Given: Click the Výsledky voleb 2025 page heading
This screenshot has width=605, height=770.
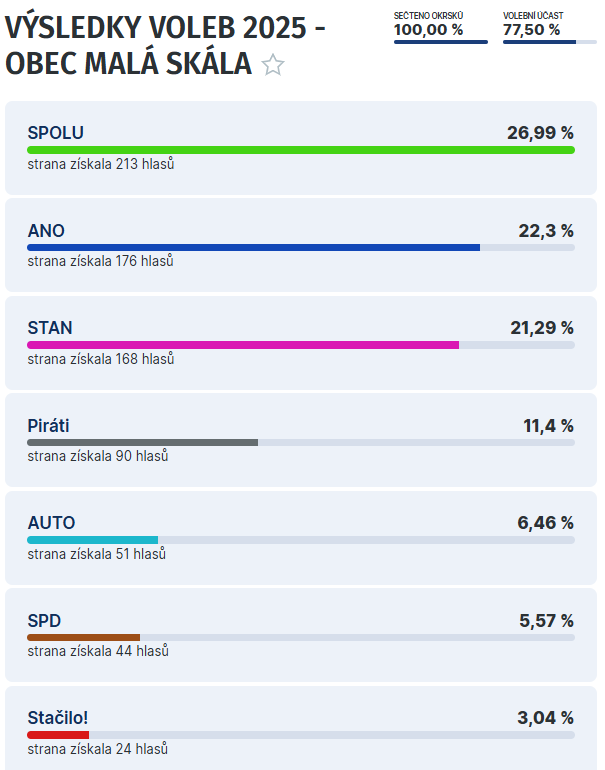Looking at the screenshot, I should pos(165,28).
